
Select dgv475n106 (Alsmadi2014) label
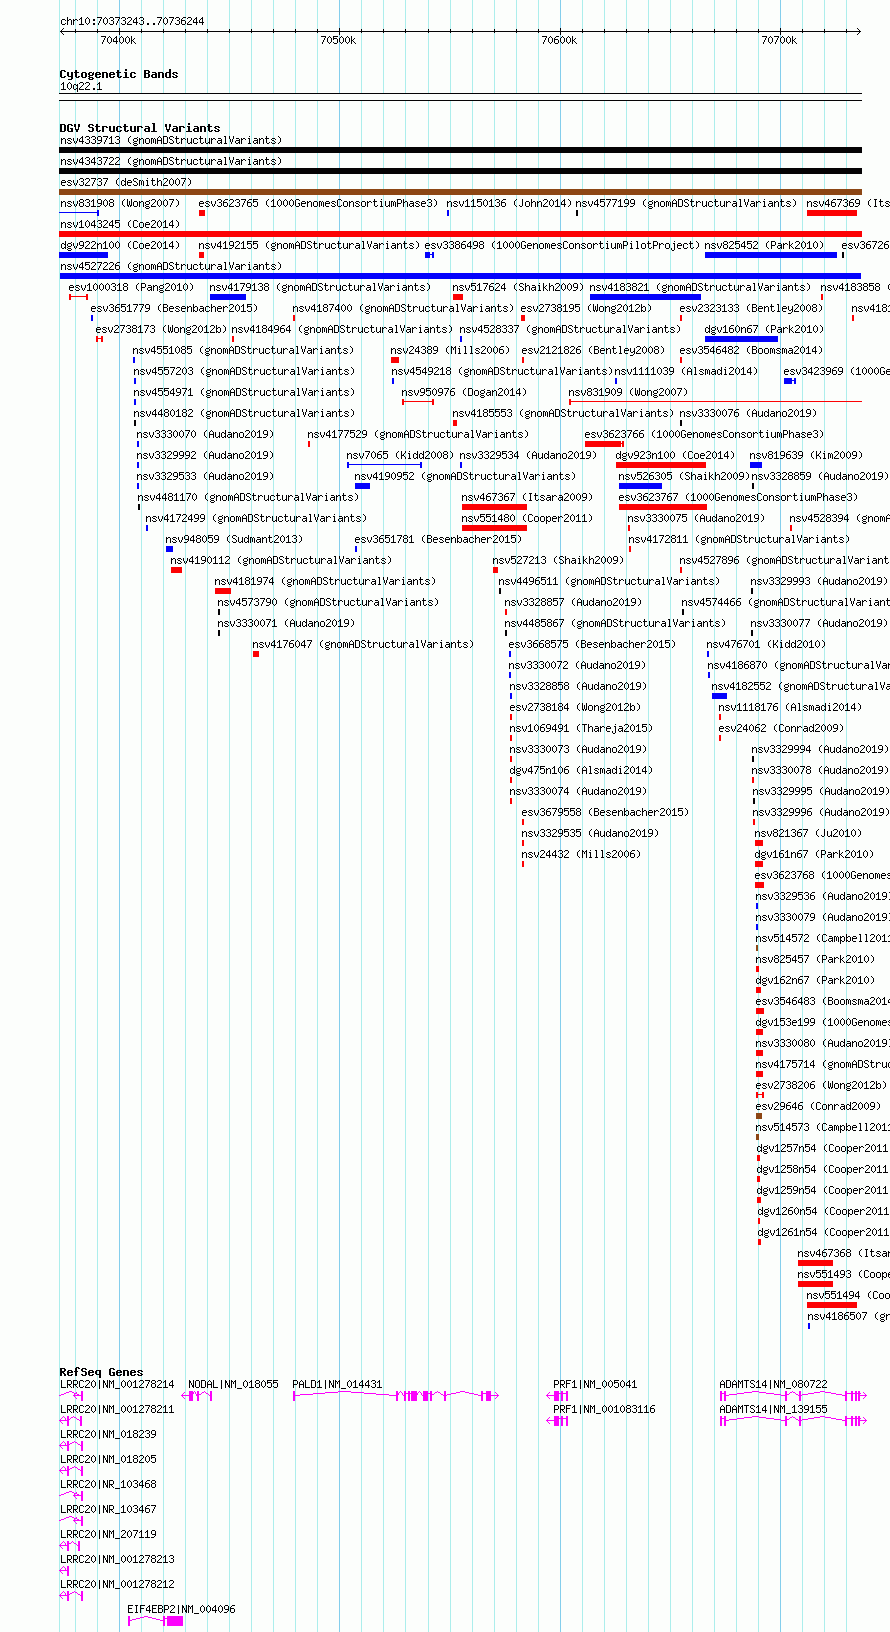(x=581, y=770)
